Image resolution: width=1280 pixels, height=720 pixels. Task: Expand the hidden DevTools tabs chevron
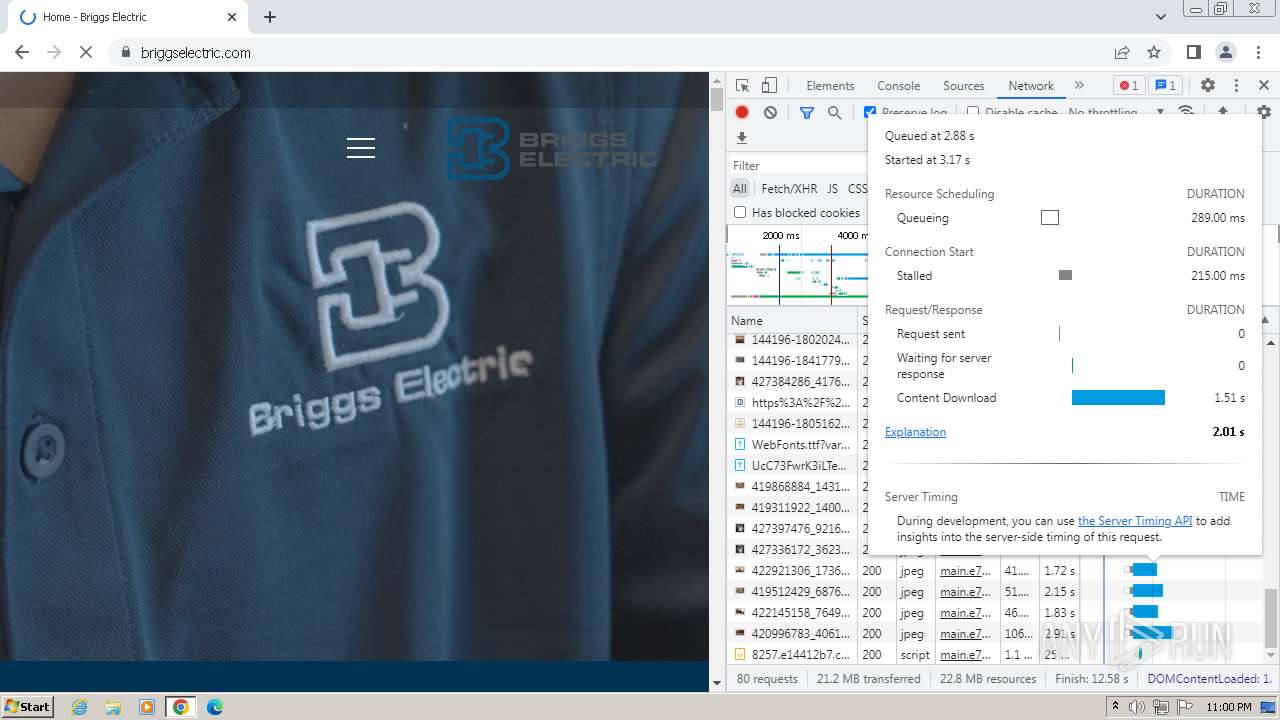coord(1079,86)
